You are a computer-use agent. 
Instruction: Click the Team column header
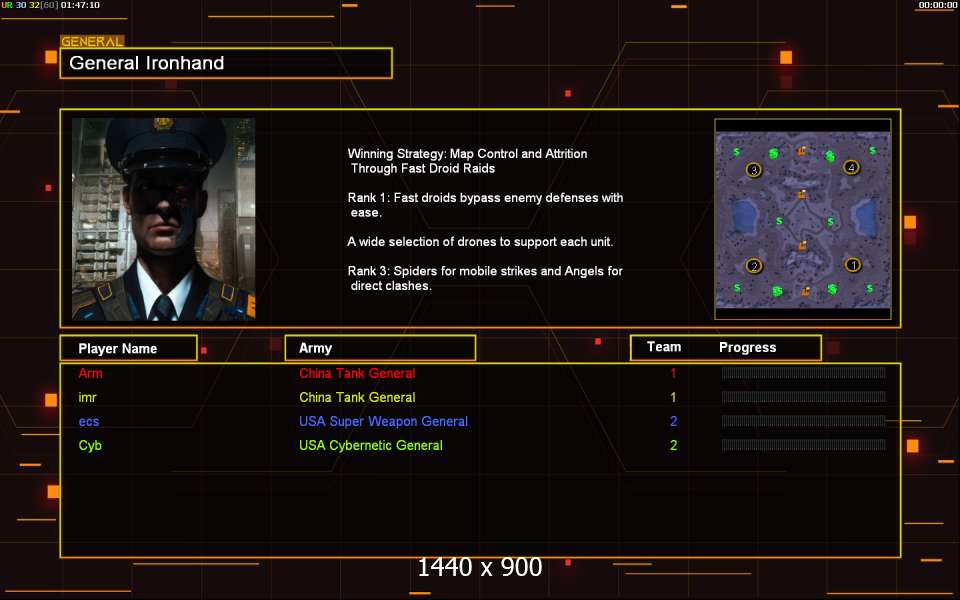(x=664, y=347)
